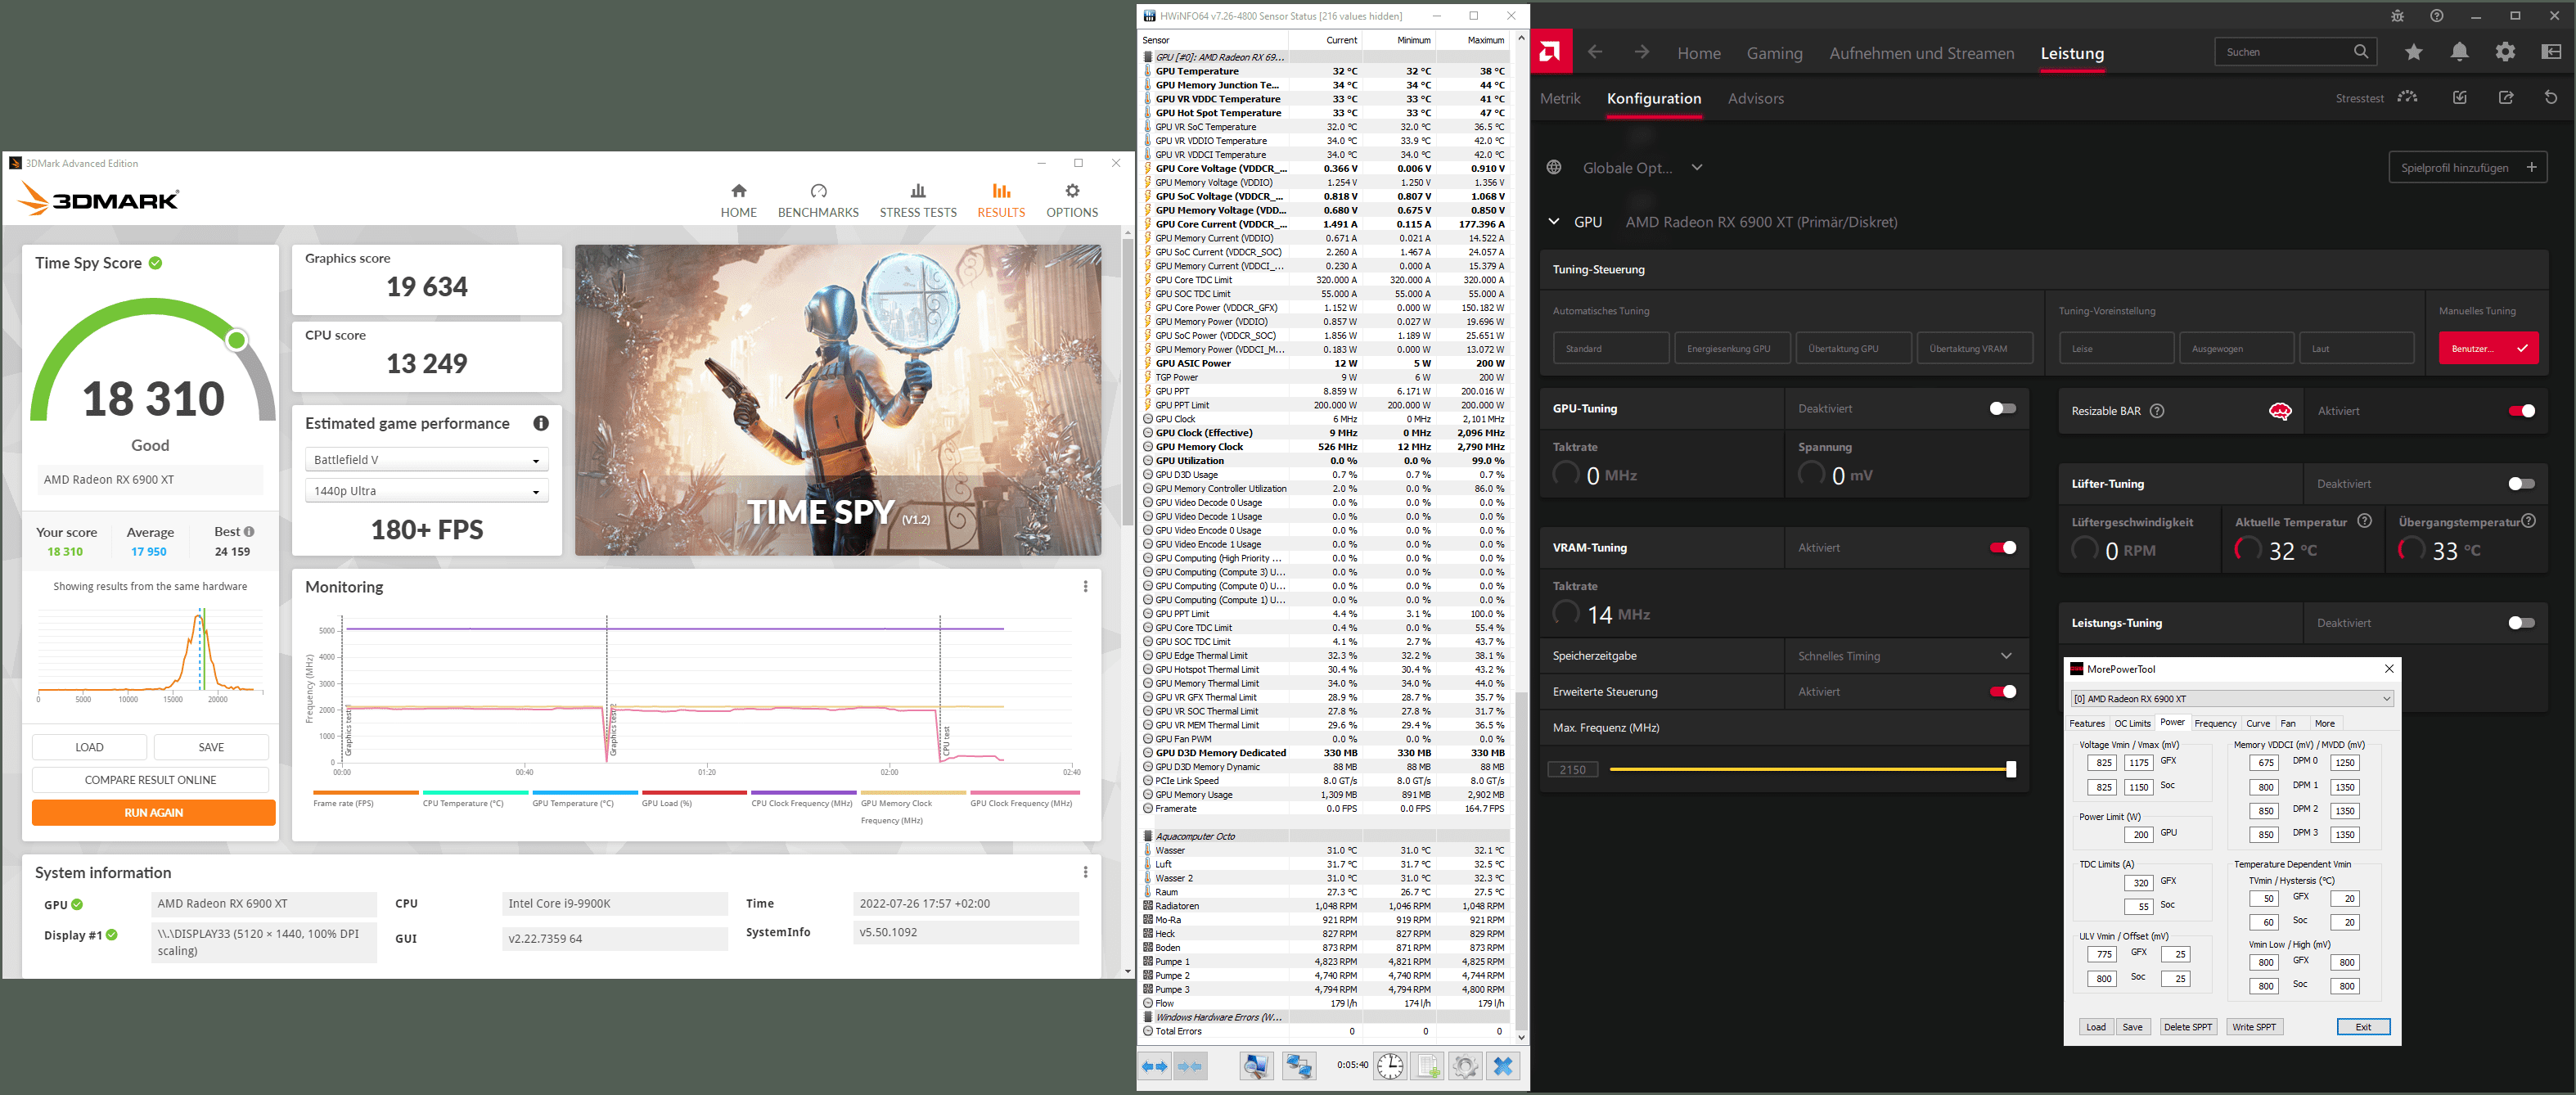Open AMD Software notifications bell
The width and height of the screenshot is (2576, 1095).
click(x=2459, y=52)
